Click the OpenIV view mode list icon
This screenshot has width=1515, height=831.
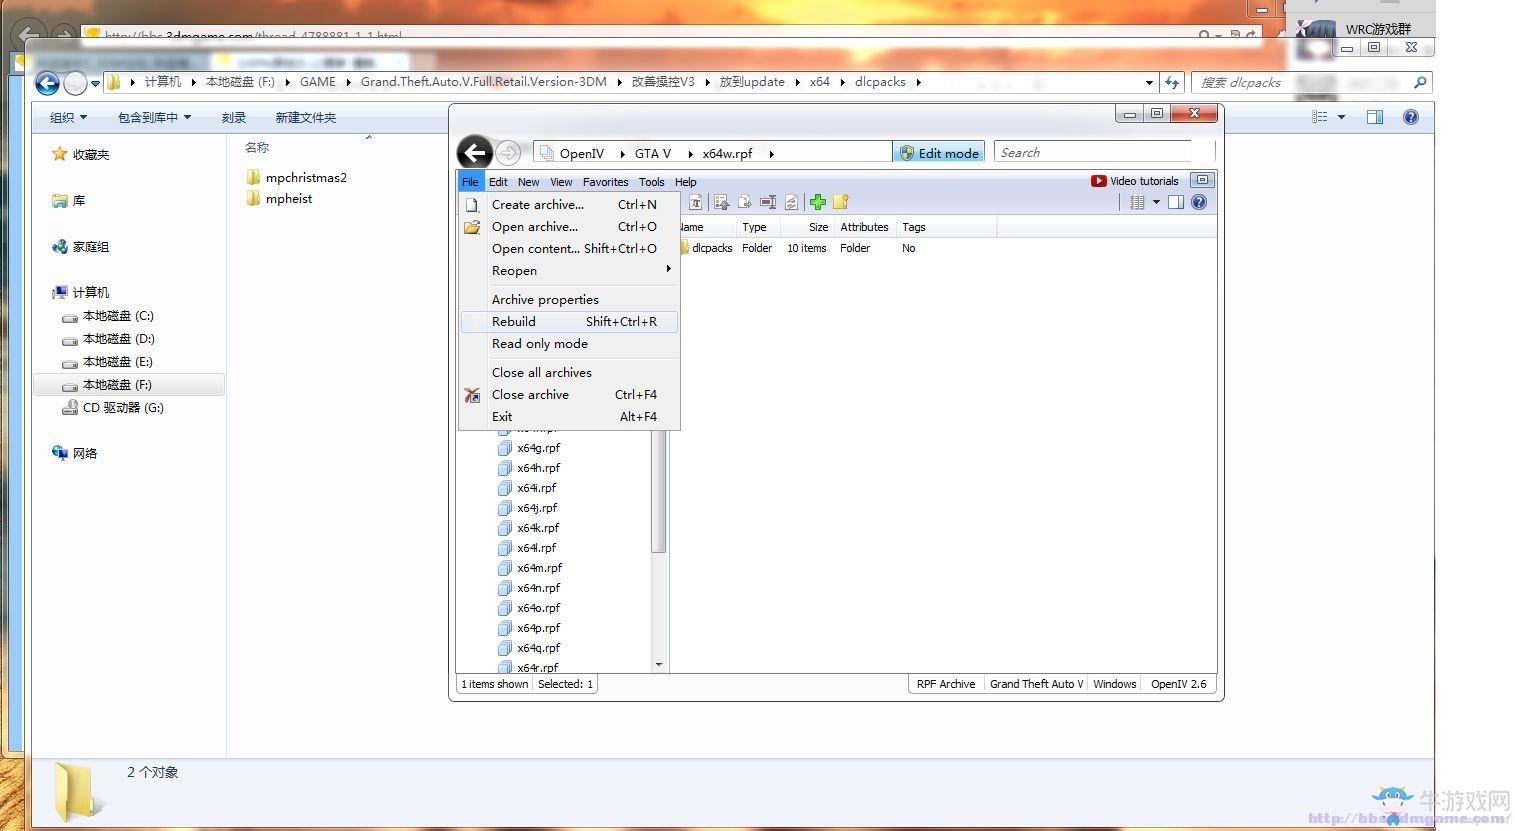1137,202
